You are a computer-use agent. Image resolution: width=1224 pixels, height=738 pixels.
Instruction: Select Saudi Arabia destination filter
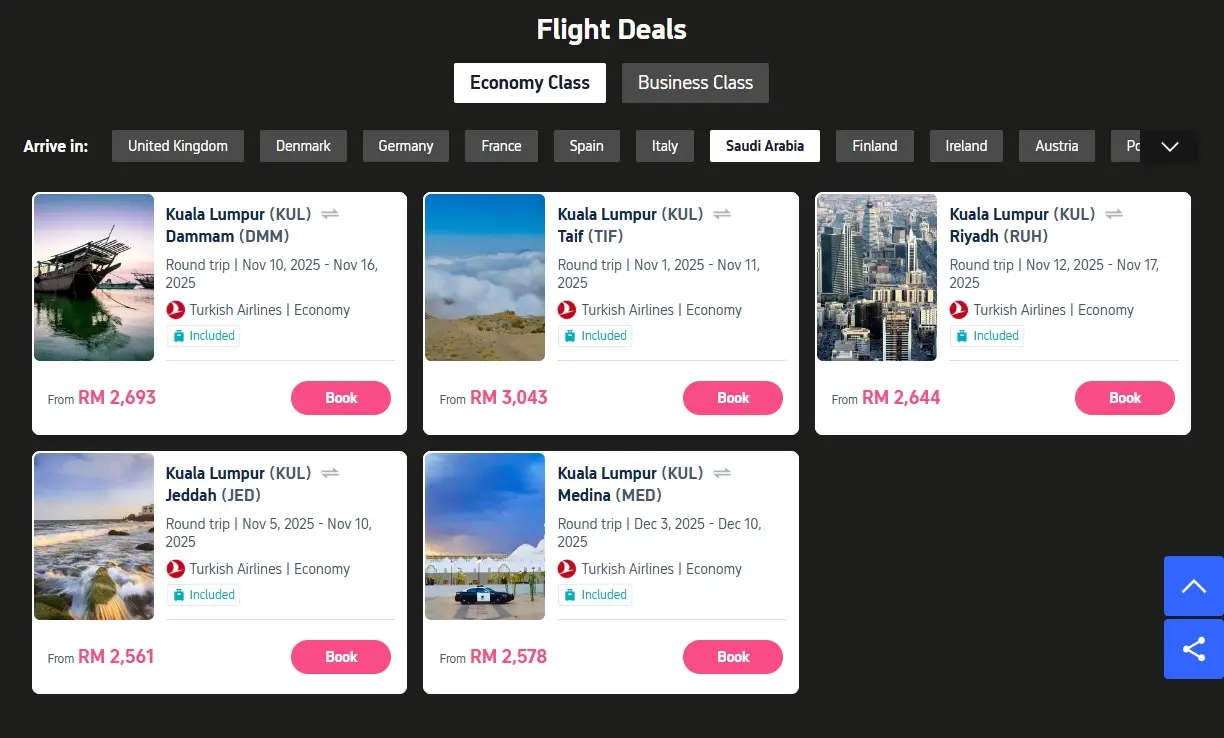click(x=764, y=146)
